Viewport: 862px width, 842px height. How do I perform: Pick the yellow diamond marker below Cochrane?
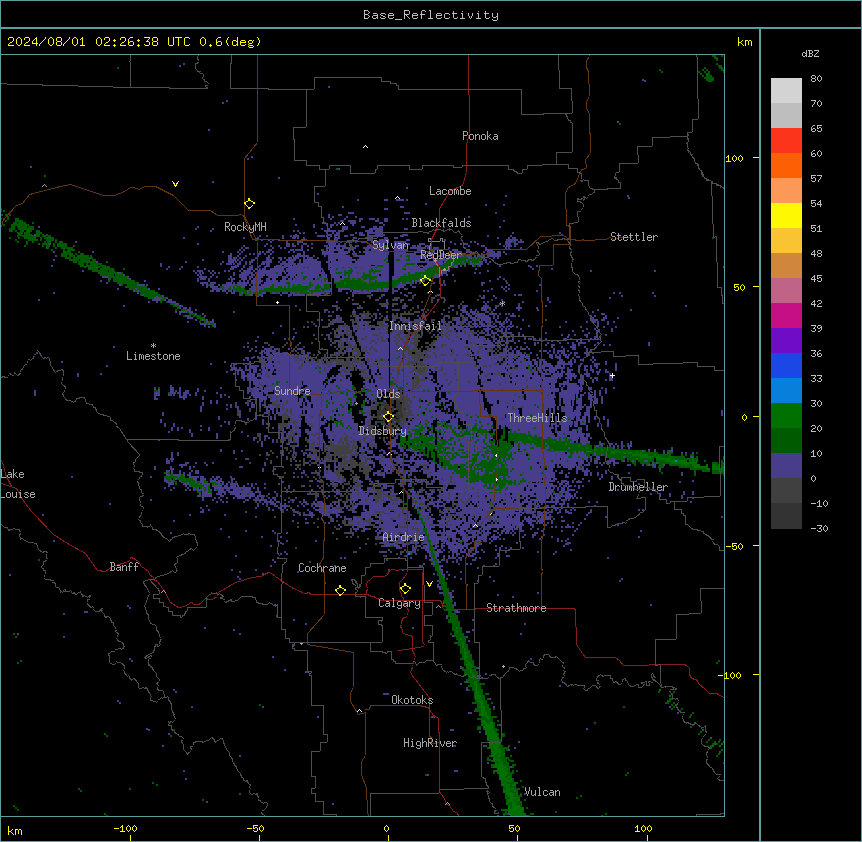click(340, 590)
